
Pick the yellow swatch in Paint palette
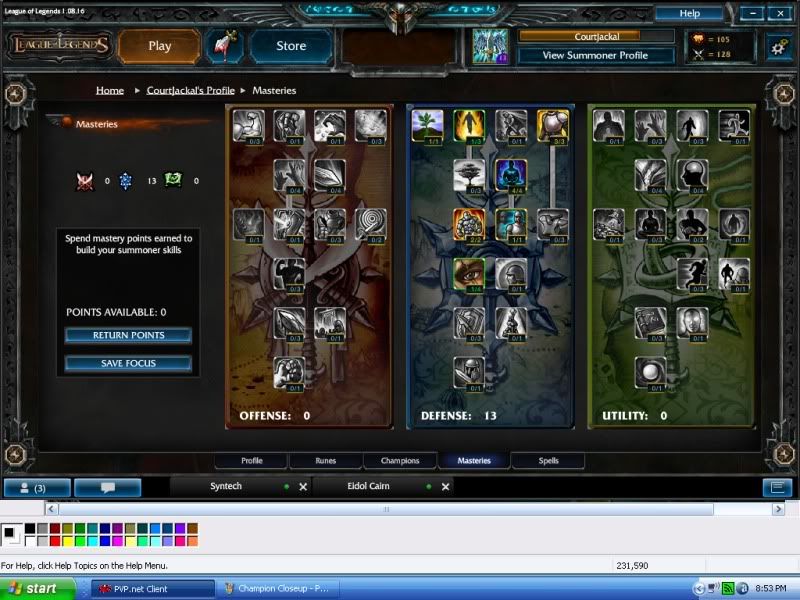point(68,541)
